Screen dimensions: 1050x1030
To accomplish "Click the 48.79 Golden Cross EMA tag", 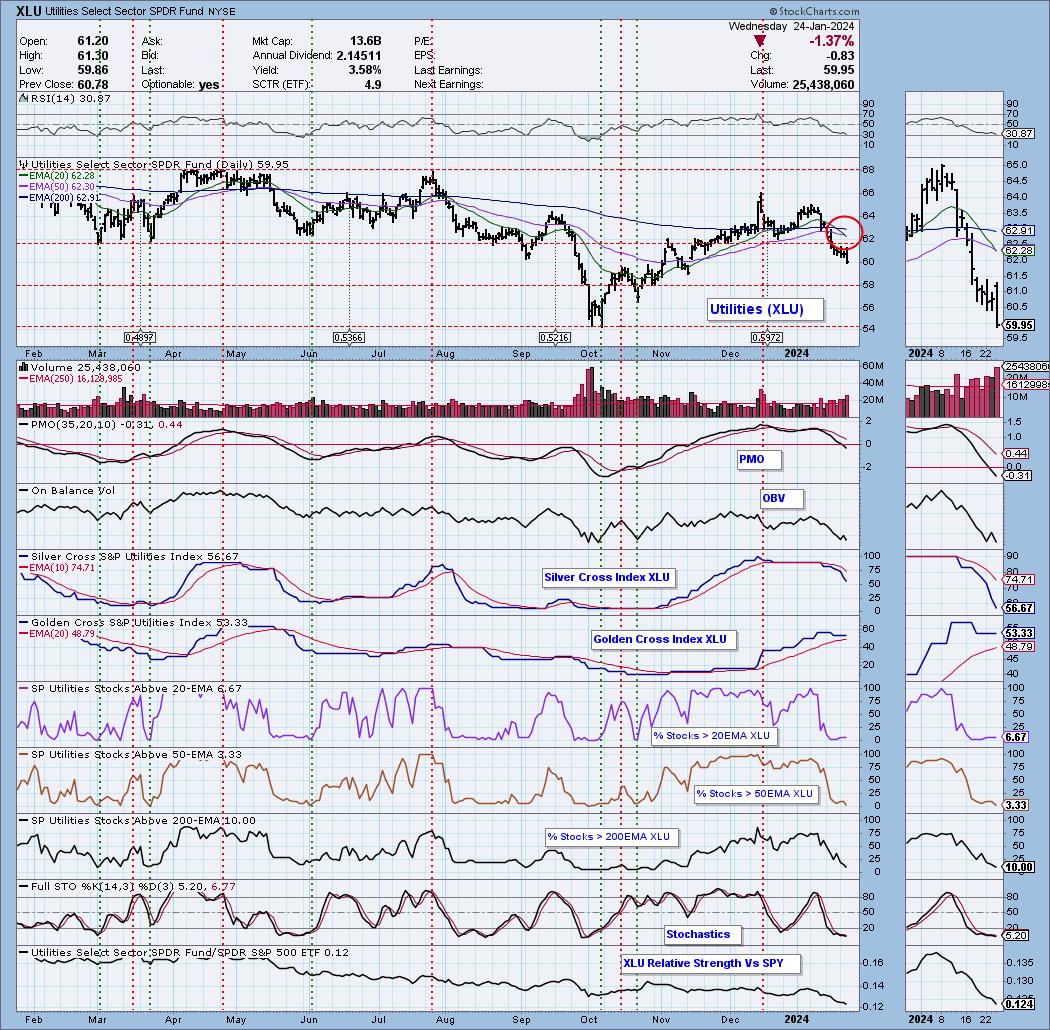I will click(1019, 647).
